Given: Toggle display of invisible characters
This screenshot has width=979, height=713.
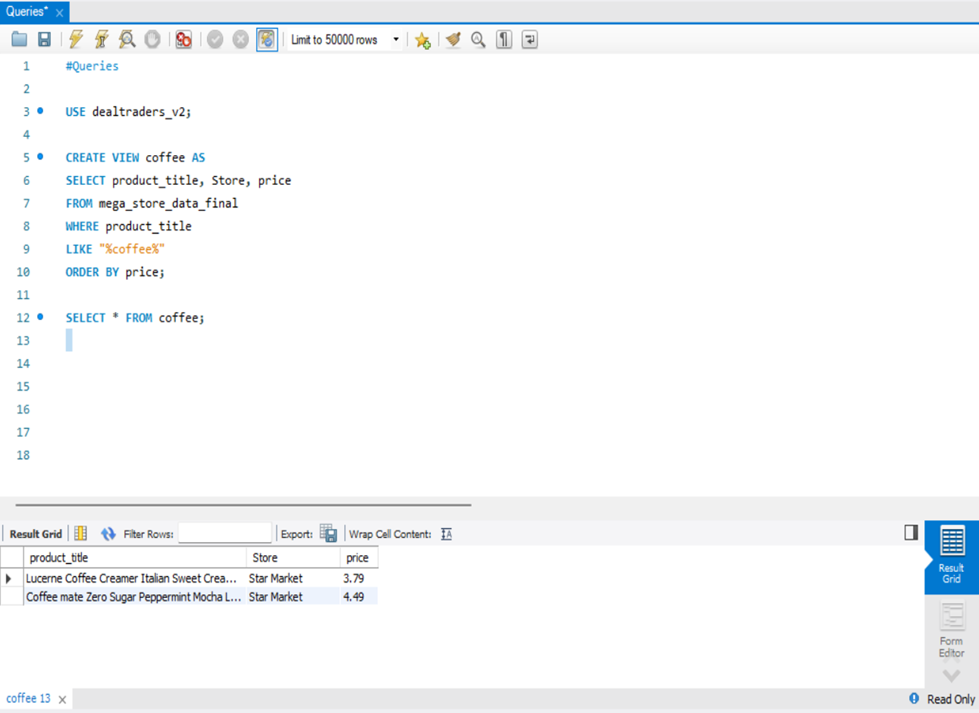Looking at the screenshot, I should coord(502,39).
